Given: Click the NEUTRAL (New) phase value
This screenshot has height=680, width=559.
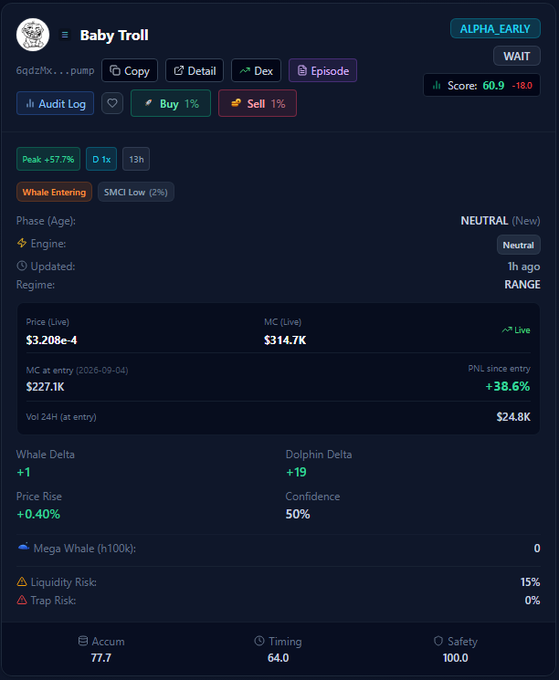Looking at the screenshot, I should pos(500,221).
